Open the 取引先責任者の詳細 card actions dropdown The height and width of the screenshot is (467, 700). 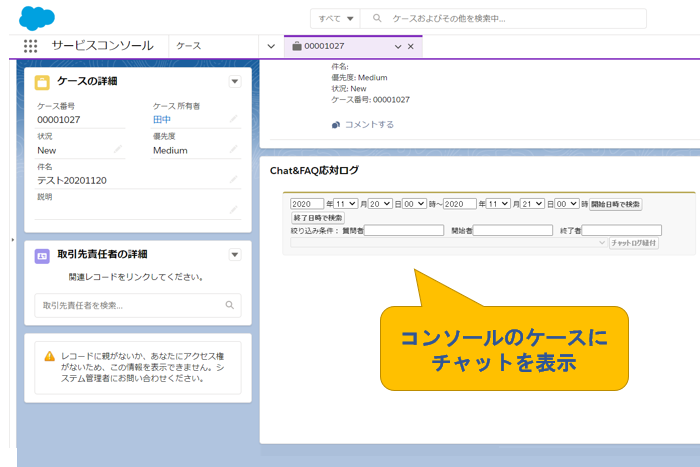click(x=235, y=255)
